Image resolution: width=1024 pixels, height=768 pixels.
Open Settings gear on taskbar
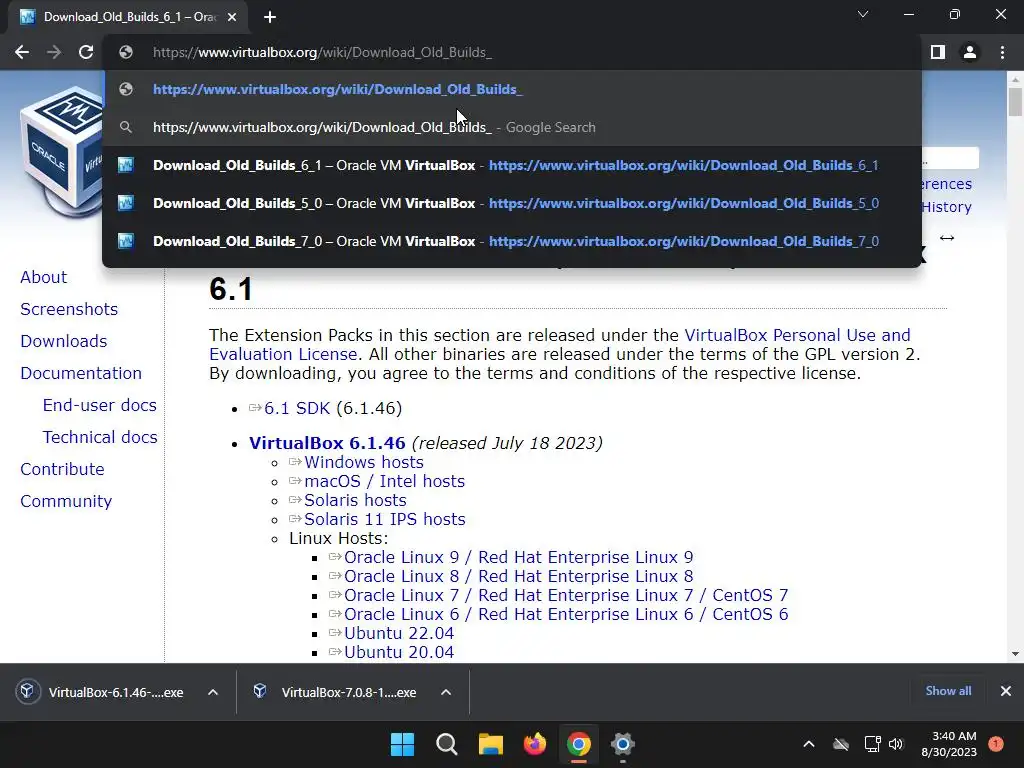coord(623,744)
